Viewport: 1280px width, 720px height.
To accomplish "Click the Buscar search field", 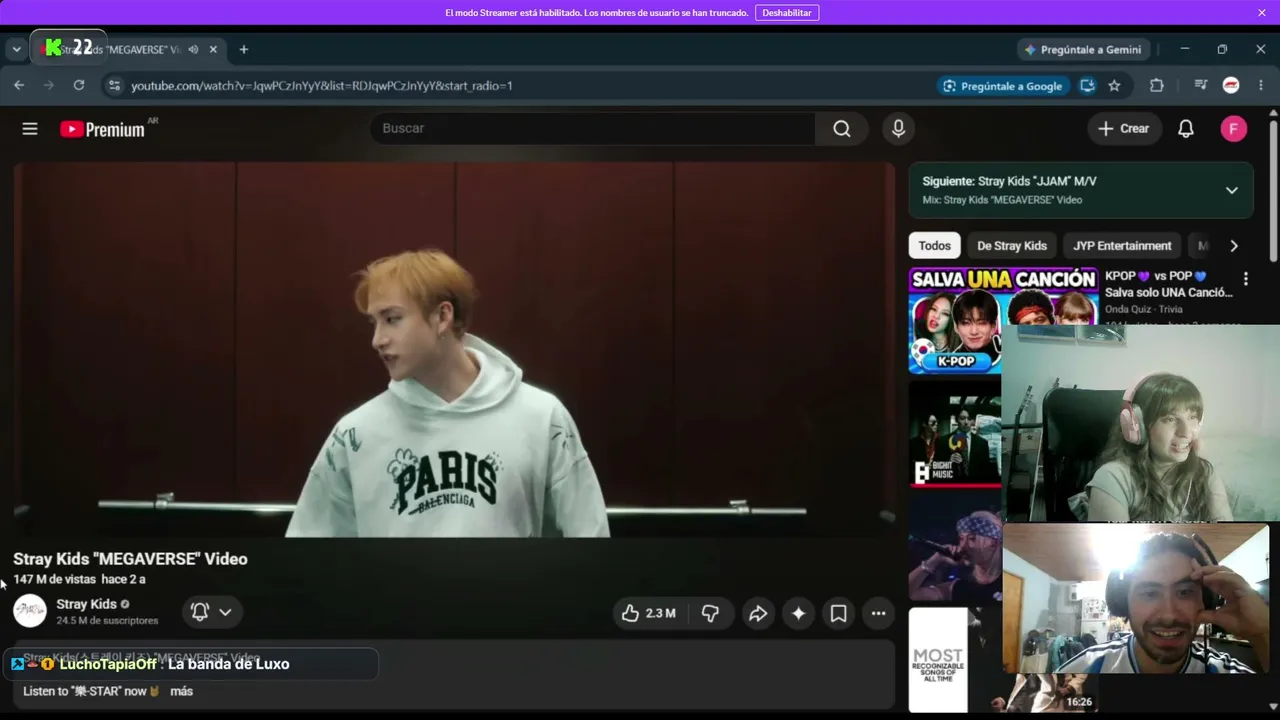I will coord(592,128).
